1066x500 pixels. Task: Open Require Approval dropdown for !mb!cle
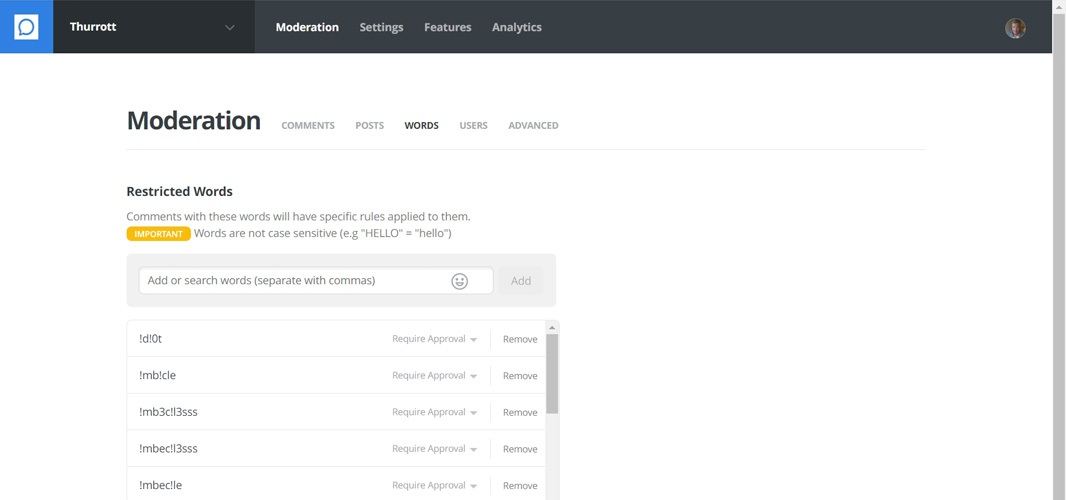pos(434,376)
